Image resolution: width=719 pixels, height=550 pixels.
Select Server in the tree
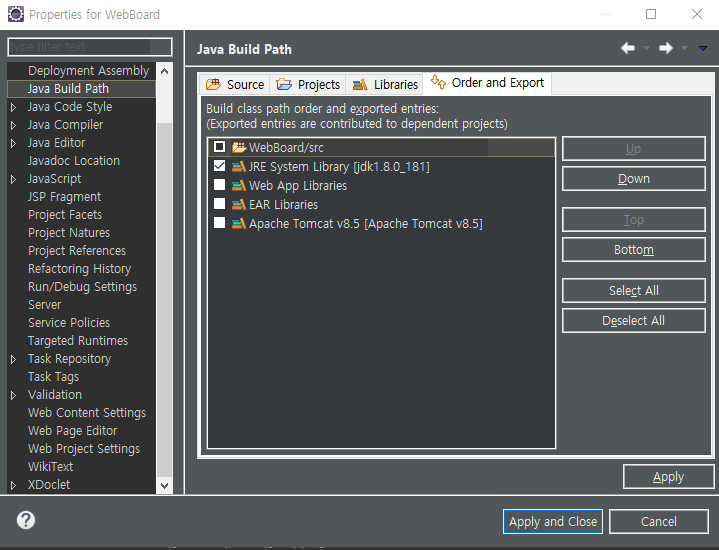click(44, 305)
